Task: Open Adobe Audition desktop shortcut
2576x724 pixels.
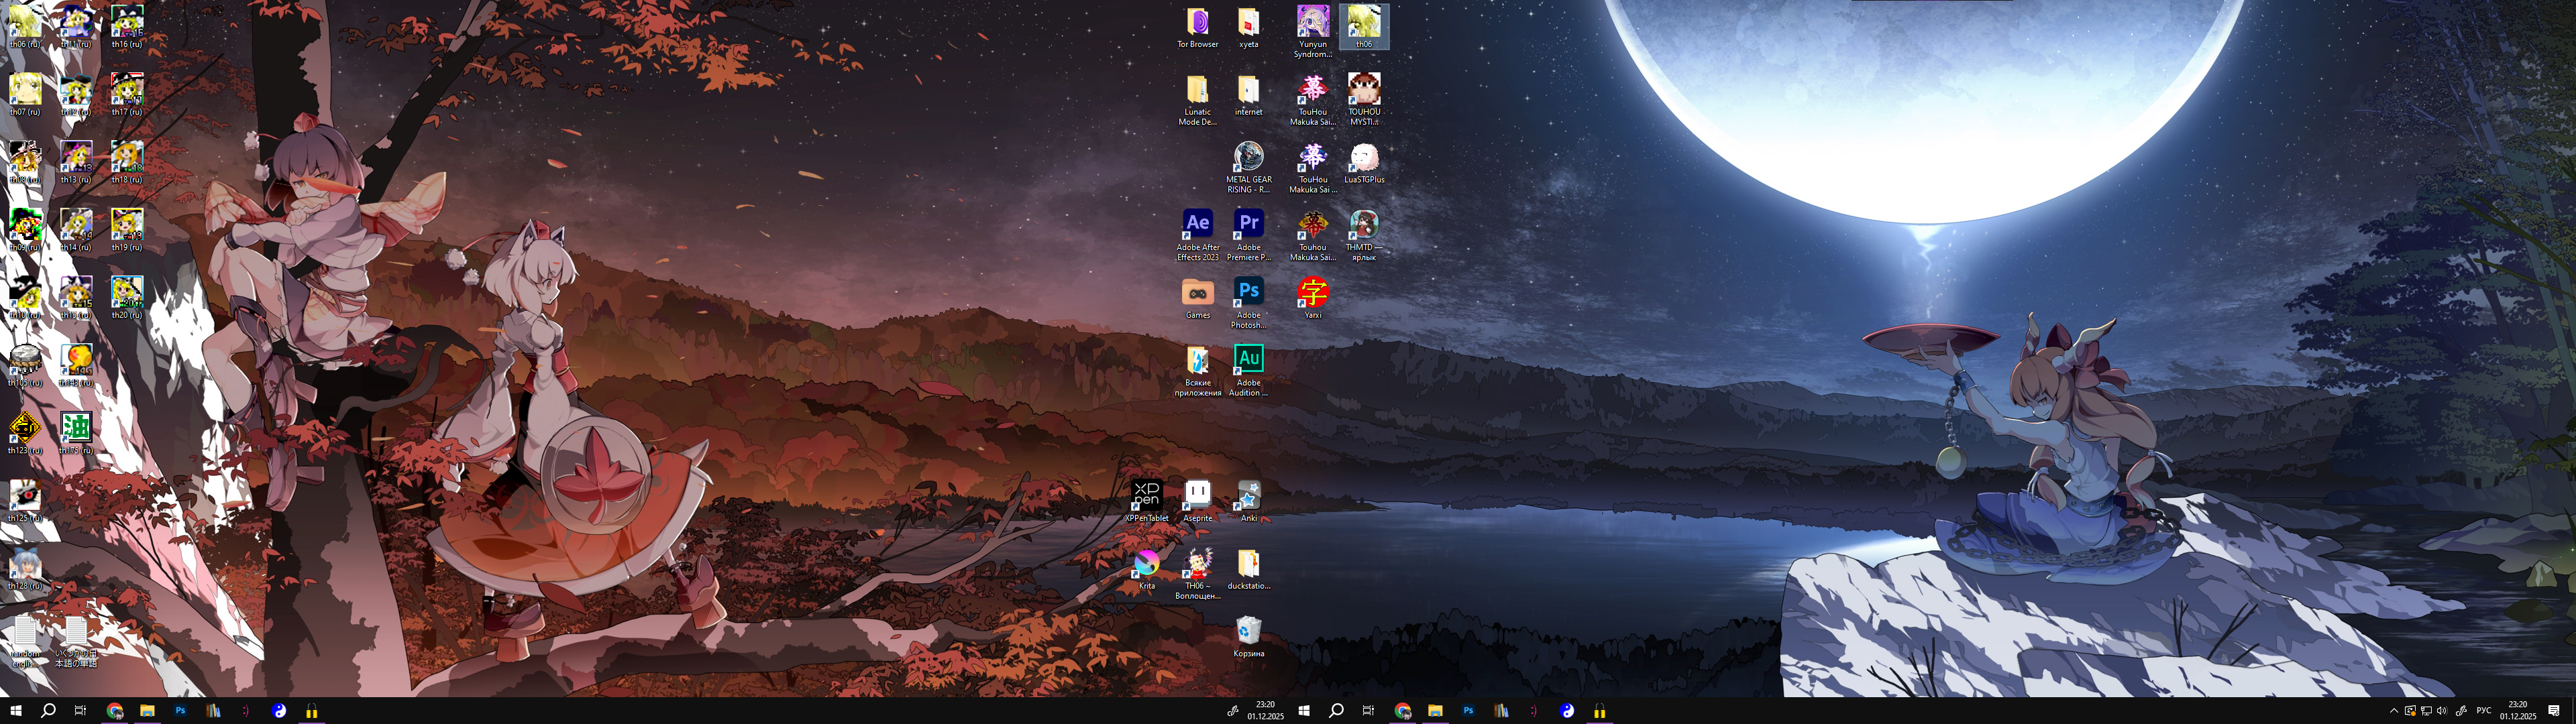Action: (x=1248, y=359)
